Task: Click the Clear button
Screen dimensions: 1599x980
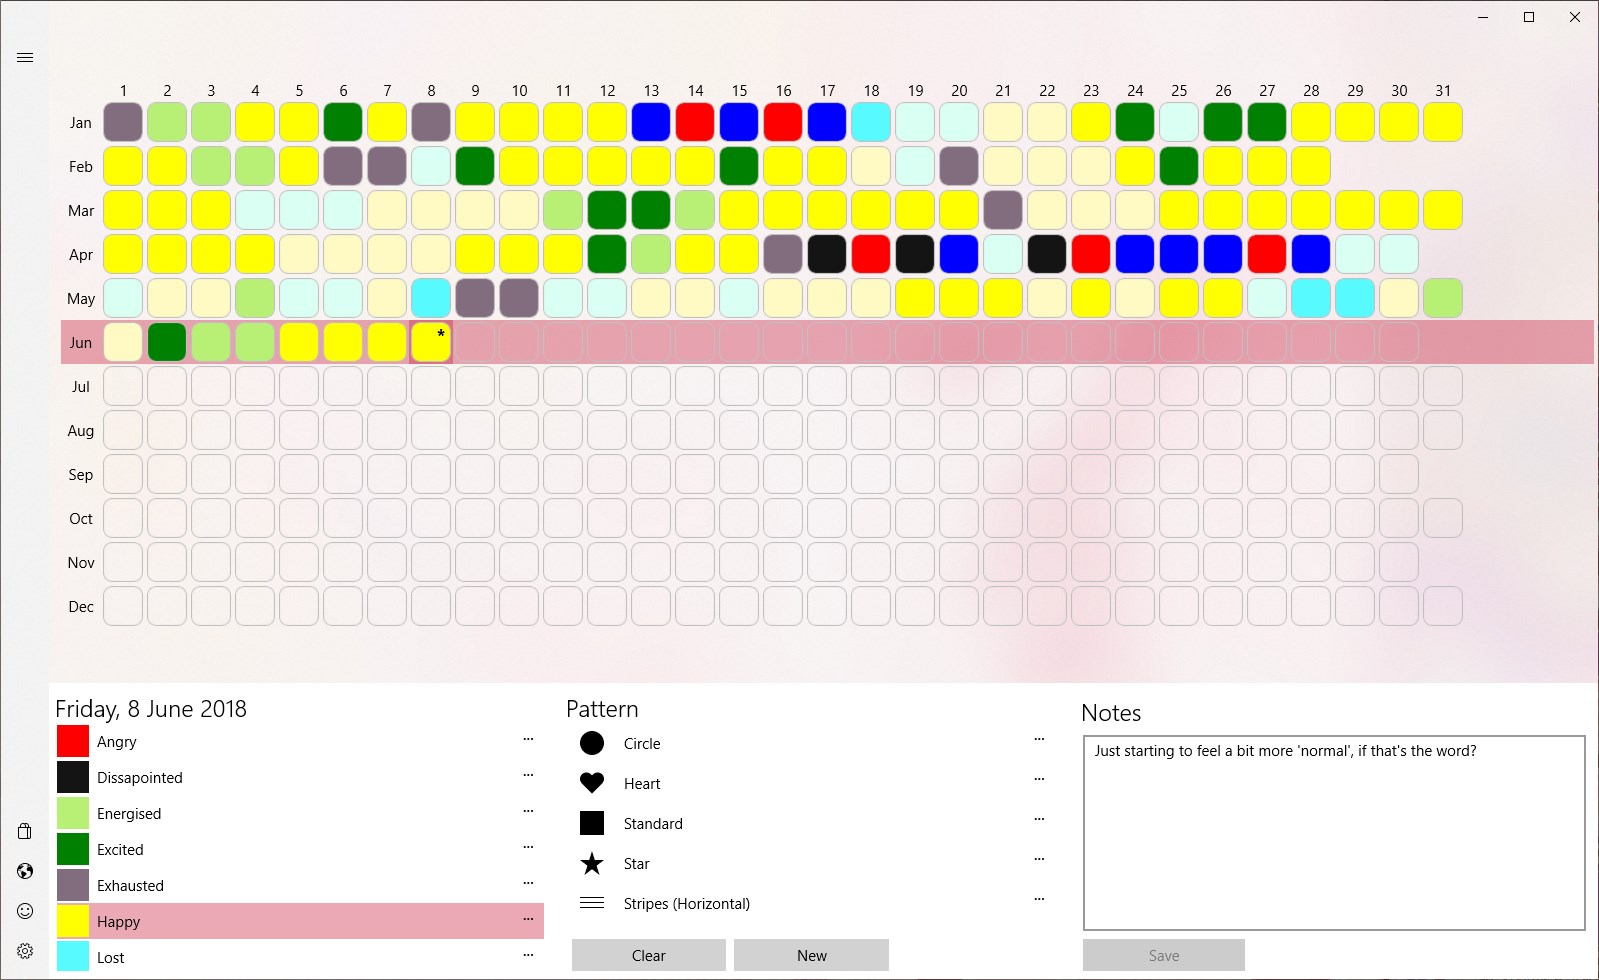Action: click(x=649, y=955)
